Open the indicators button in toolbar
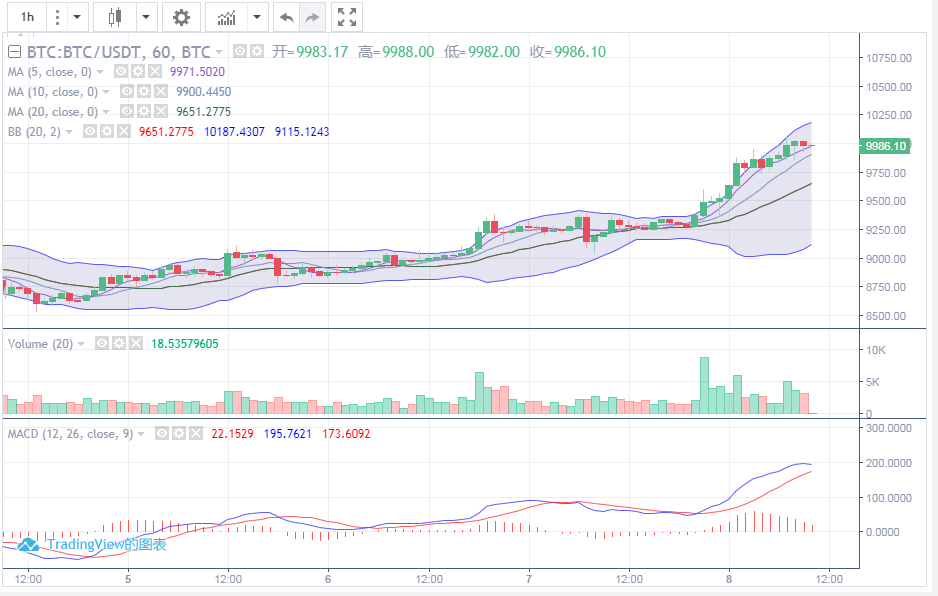Screen dimensions: 938x596 click(x=227, y=17)
